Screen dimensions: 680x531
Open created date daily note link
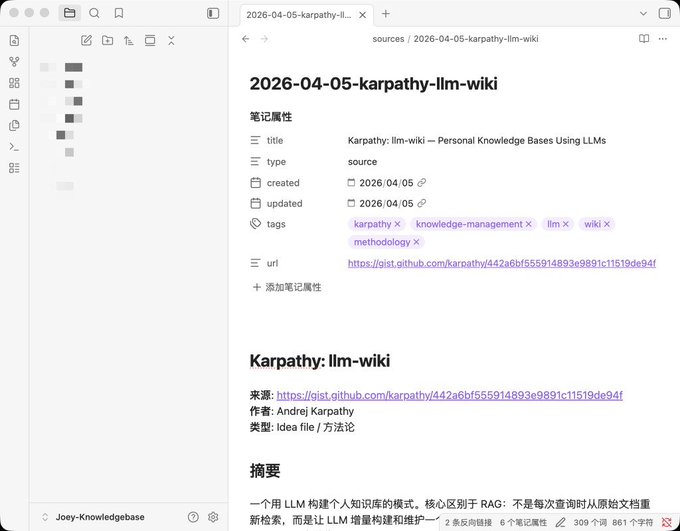pos(422,183)
